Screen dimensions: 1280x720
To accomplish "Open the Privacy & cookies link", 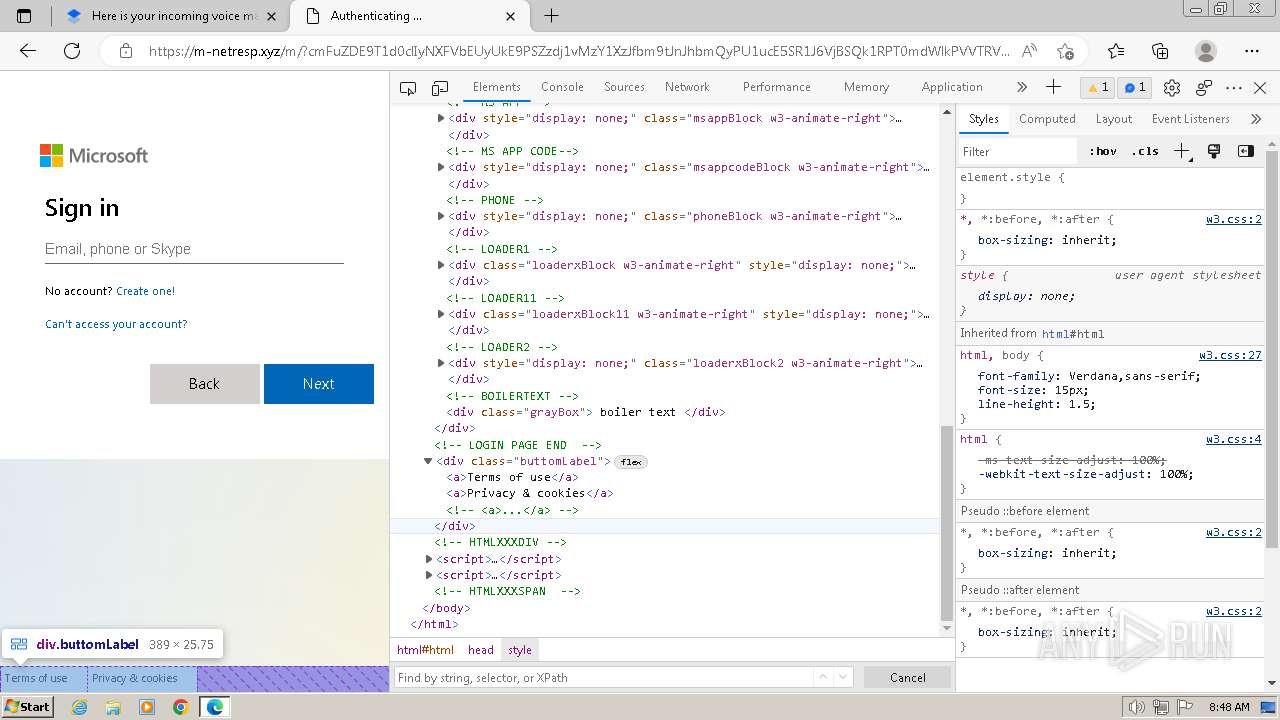I will pyautogui.click(x=134, y=678).
